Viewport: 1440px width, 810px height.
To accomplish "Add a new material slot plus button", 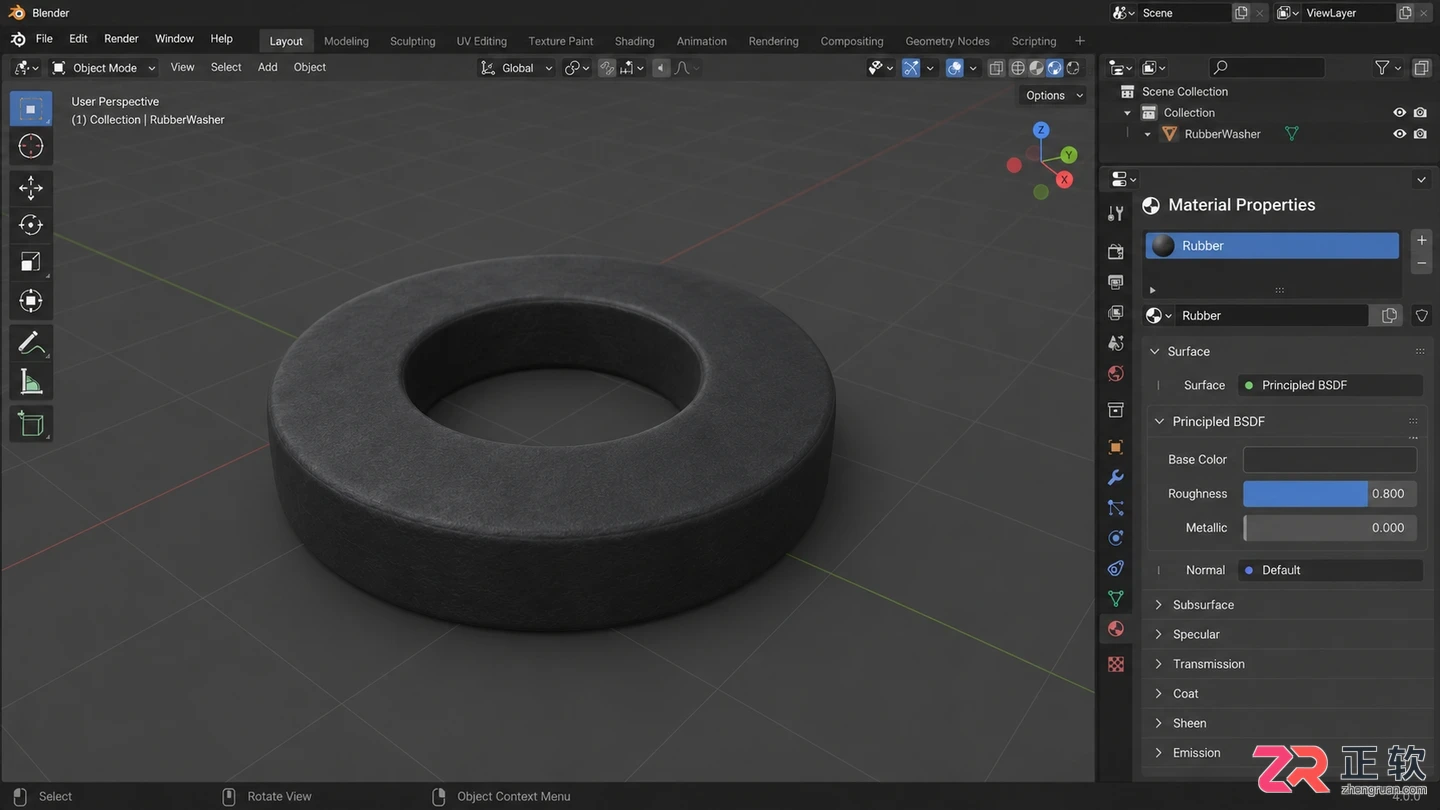I will (1421, 240).
